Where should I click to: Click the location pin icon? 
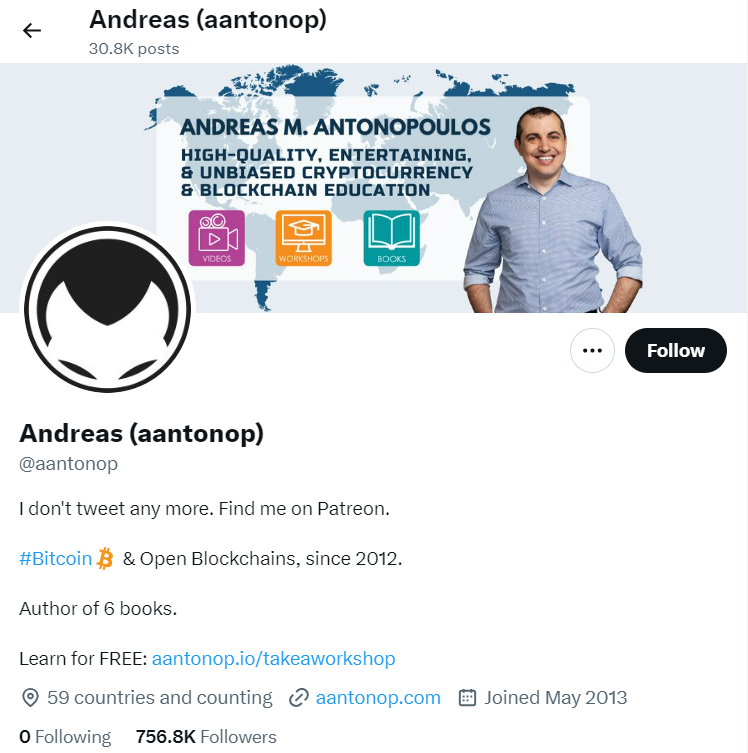click(30, 698)
